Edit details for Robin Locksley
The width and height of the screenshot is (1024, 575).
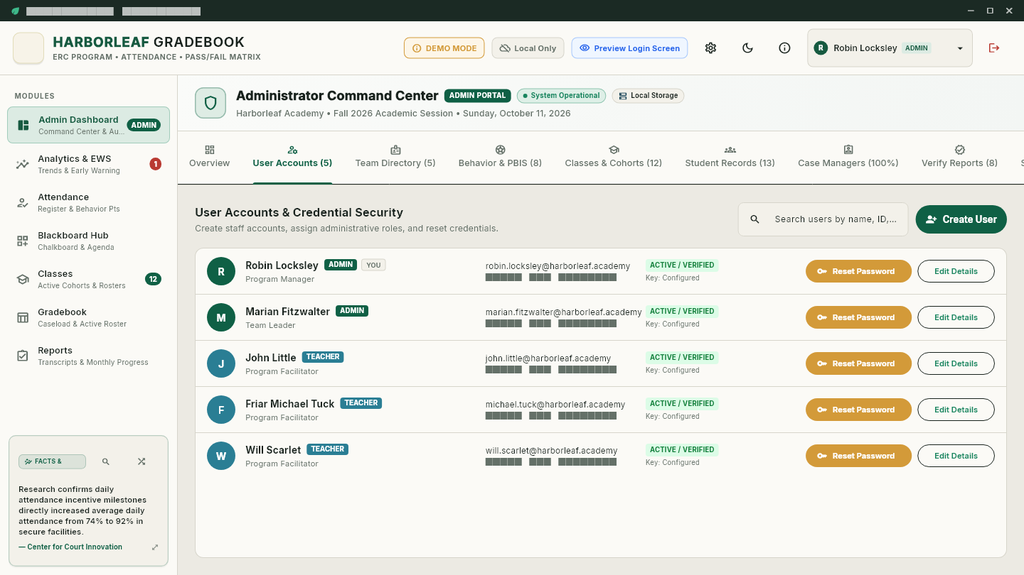point(956,271)
